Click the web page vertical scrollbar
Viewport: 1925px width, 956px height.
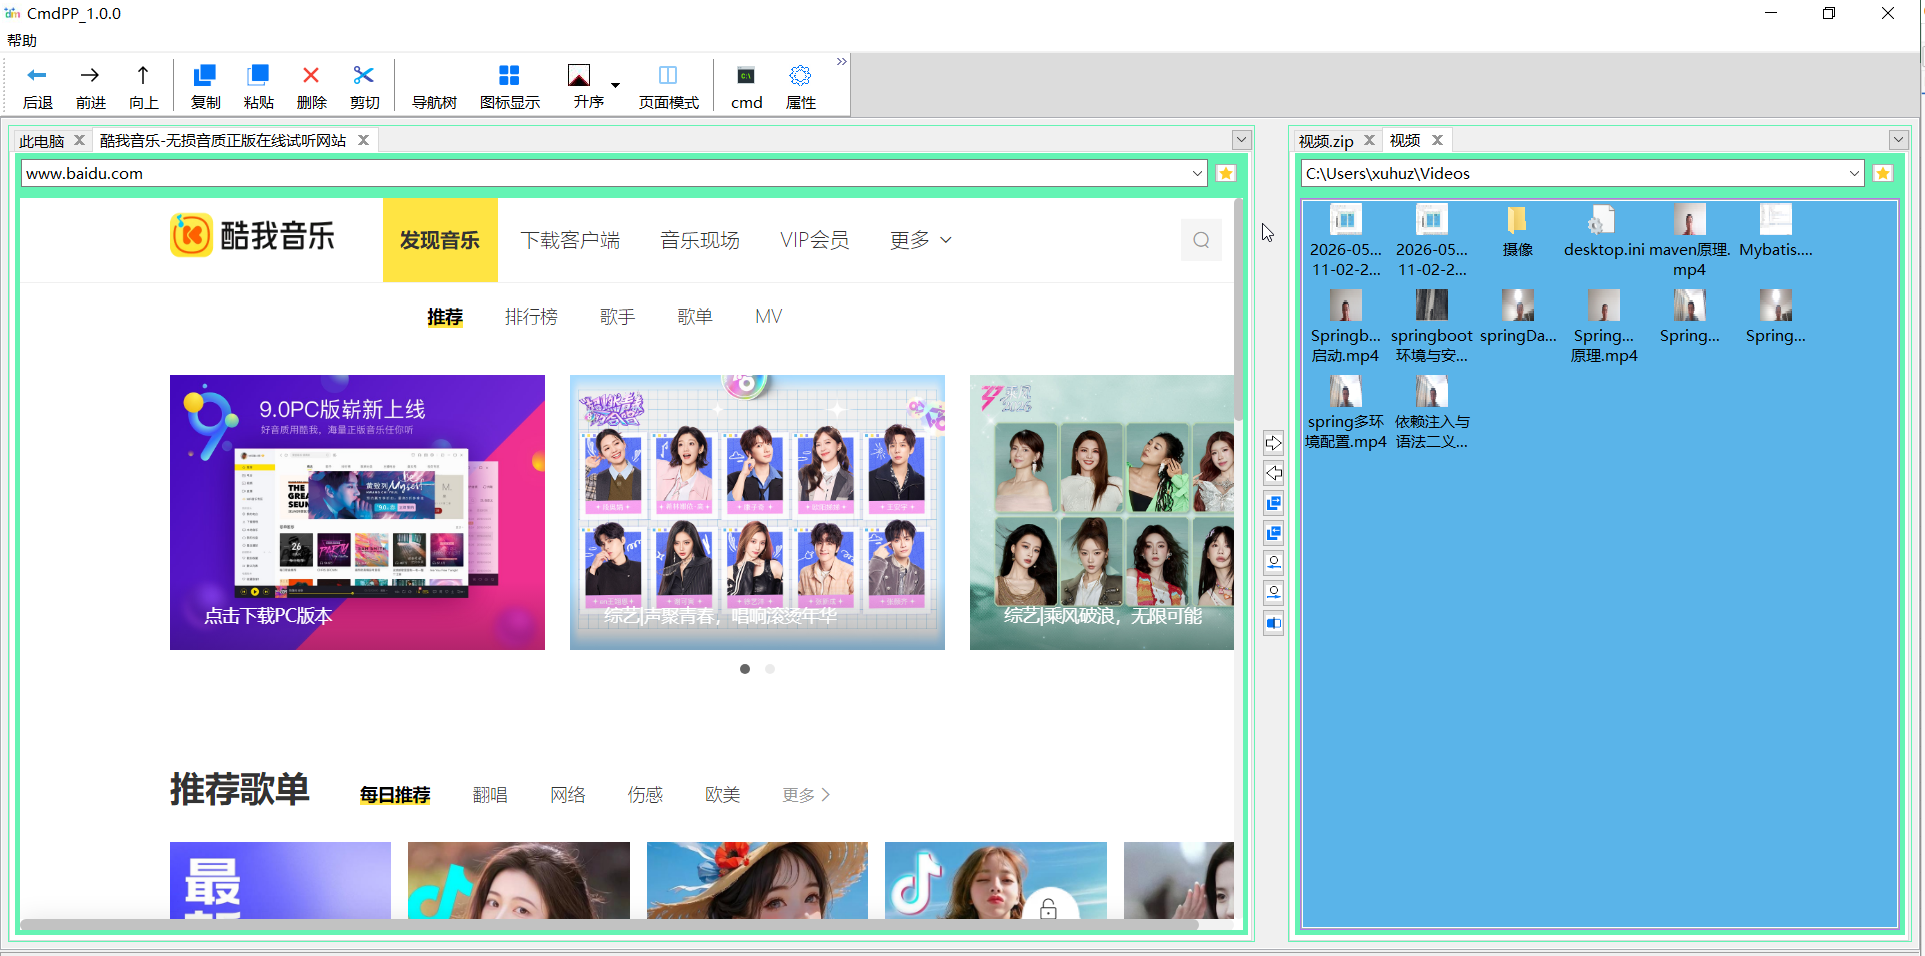tap(1239, 310)
